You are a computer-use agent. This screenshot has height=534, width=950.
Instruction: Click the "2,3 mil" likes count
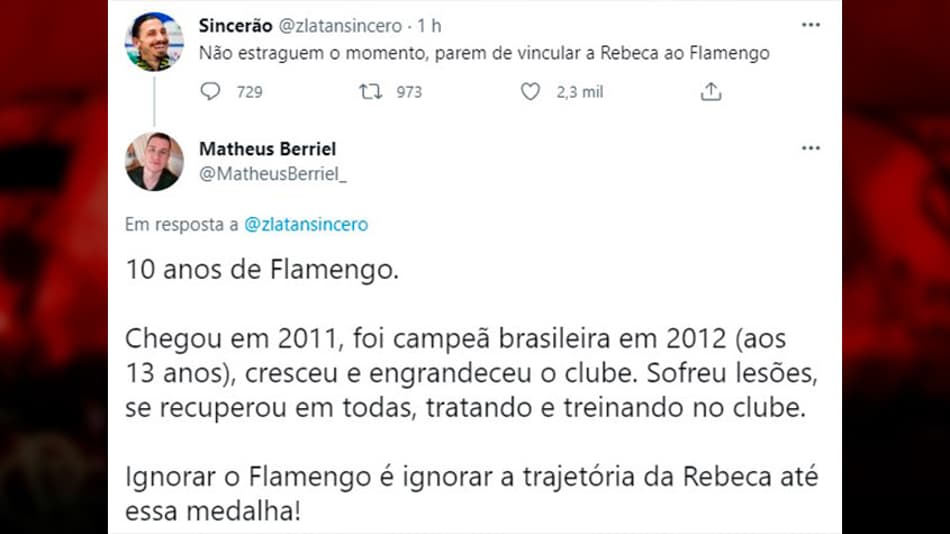(580, 92)
